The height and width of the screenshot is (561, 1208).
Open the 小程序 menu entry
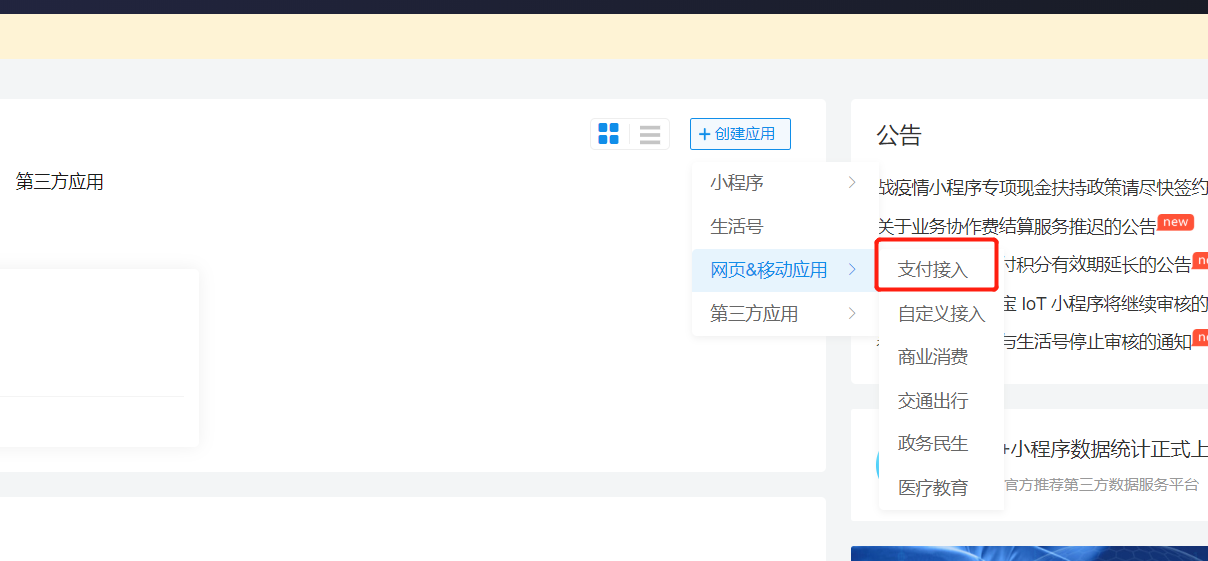pyautogui.click(x=784, y=183)
